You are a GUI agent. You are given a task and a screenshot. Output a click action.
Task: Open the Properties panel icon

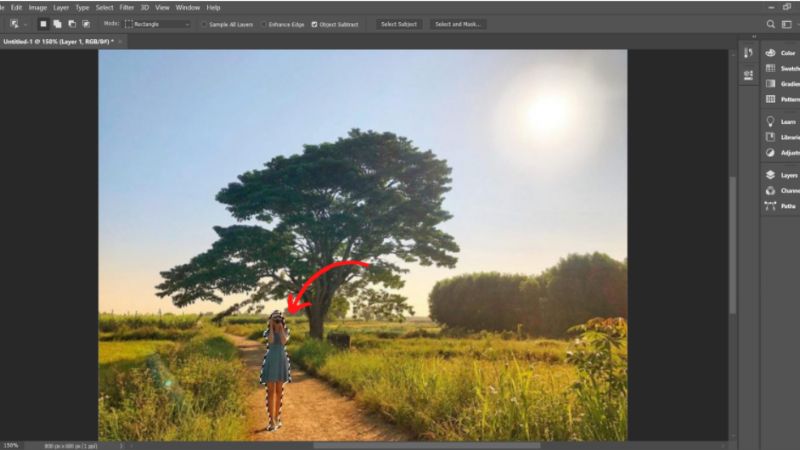coord(748,76)
